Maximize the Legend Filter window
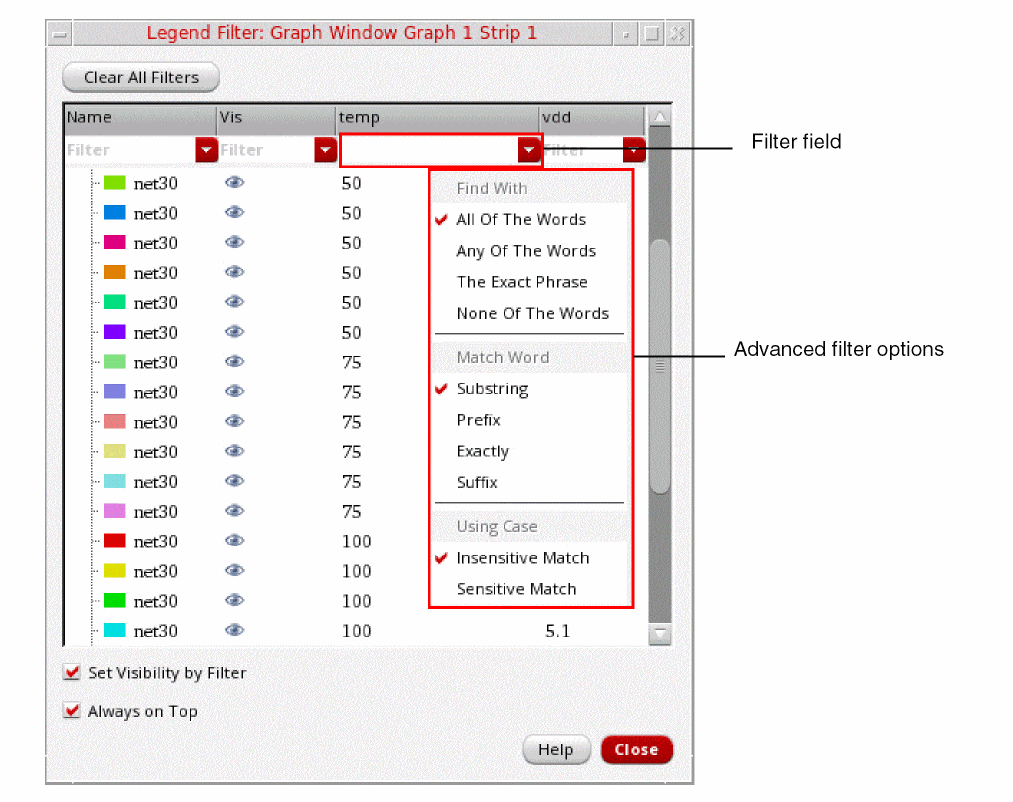The height and width of the screenshot is (802, 1013). [x=652, y=34]
